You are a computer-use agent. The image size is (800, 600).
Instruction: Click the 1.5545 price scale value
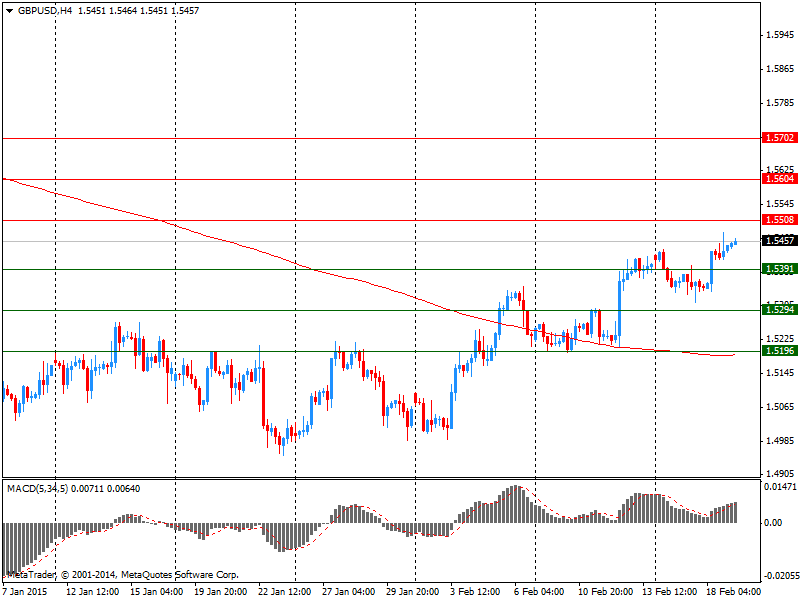pos(780,204)
